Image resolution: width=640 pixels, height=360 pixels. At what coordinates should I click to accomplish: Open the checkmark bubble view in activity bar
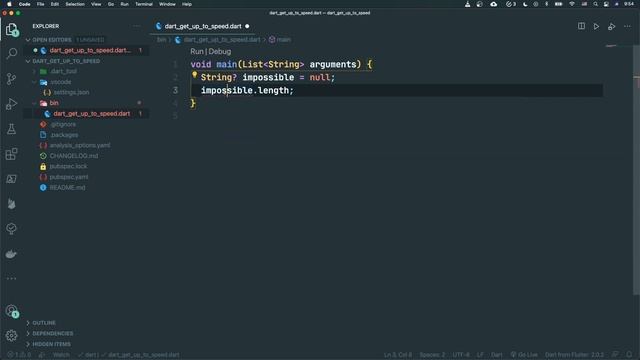click(x=11, y=229)
